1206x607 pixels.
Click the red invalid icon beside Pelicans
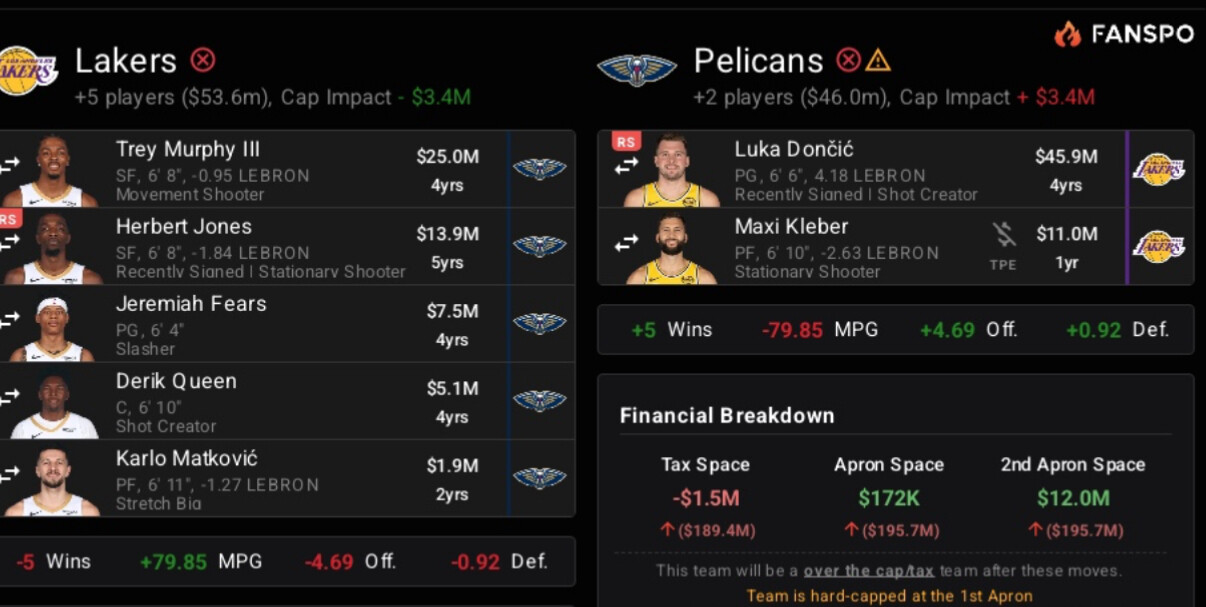[848, 61]
